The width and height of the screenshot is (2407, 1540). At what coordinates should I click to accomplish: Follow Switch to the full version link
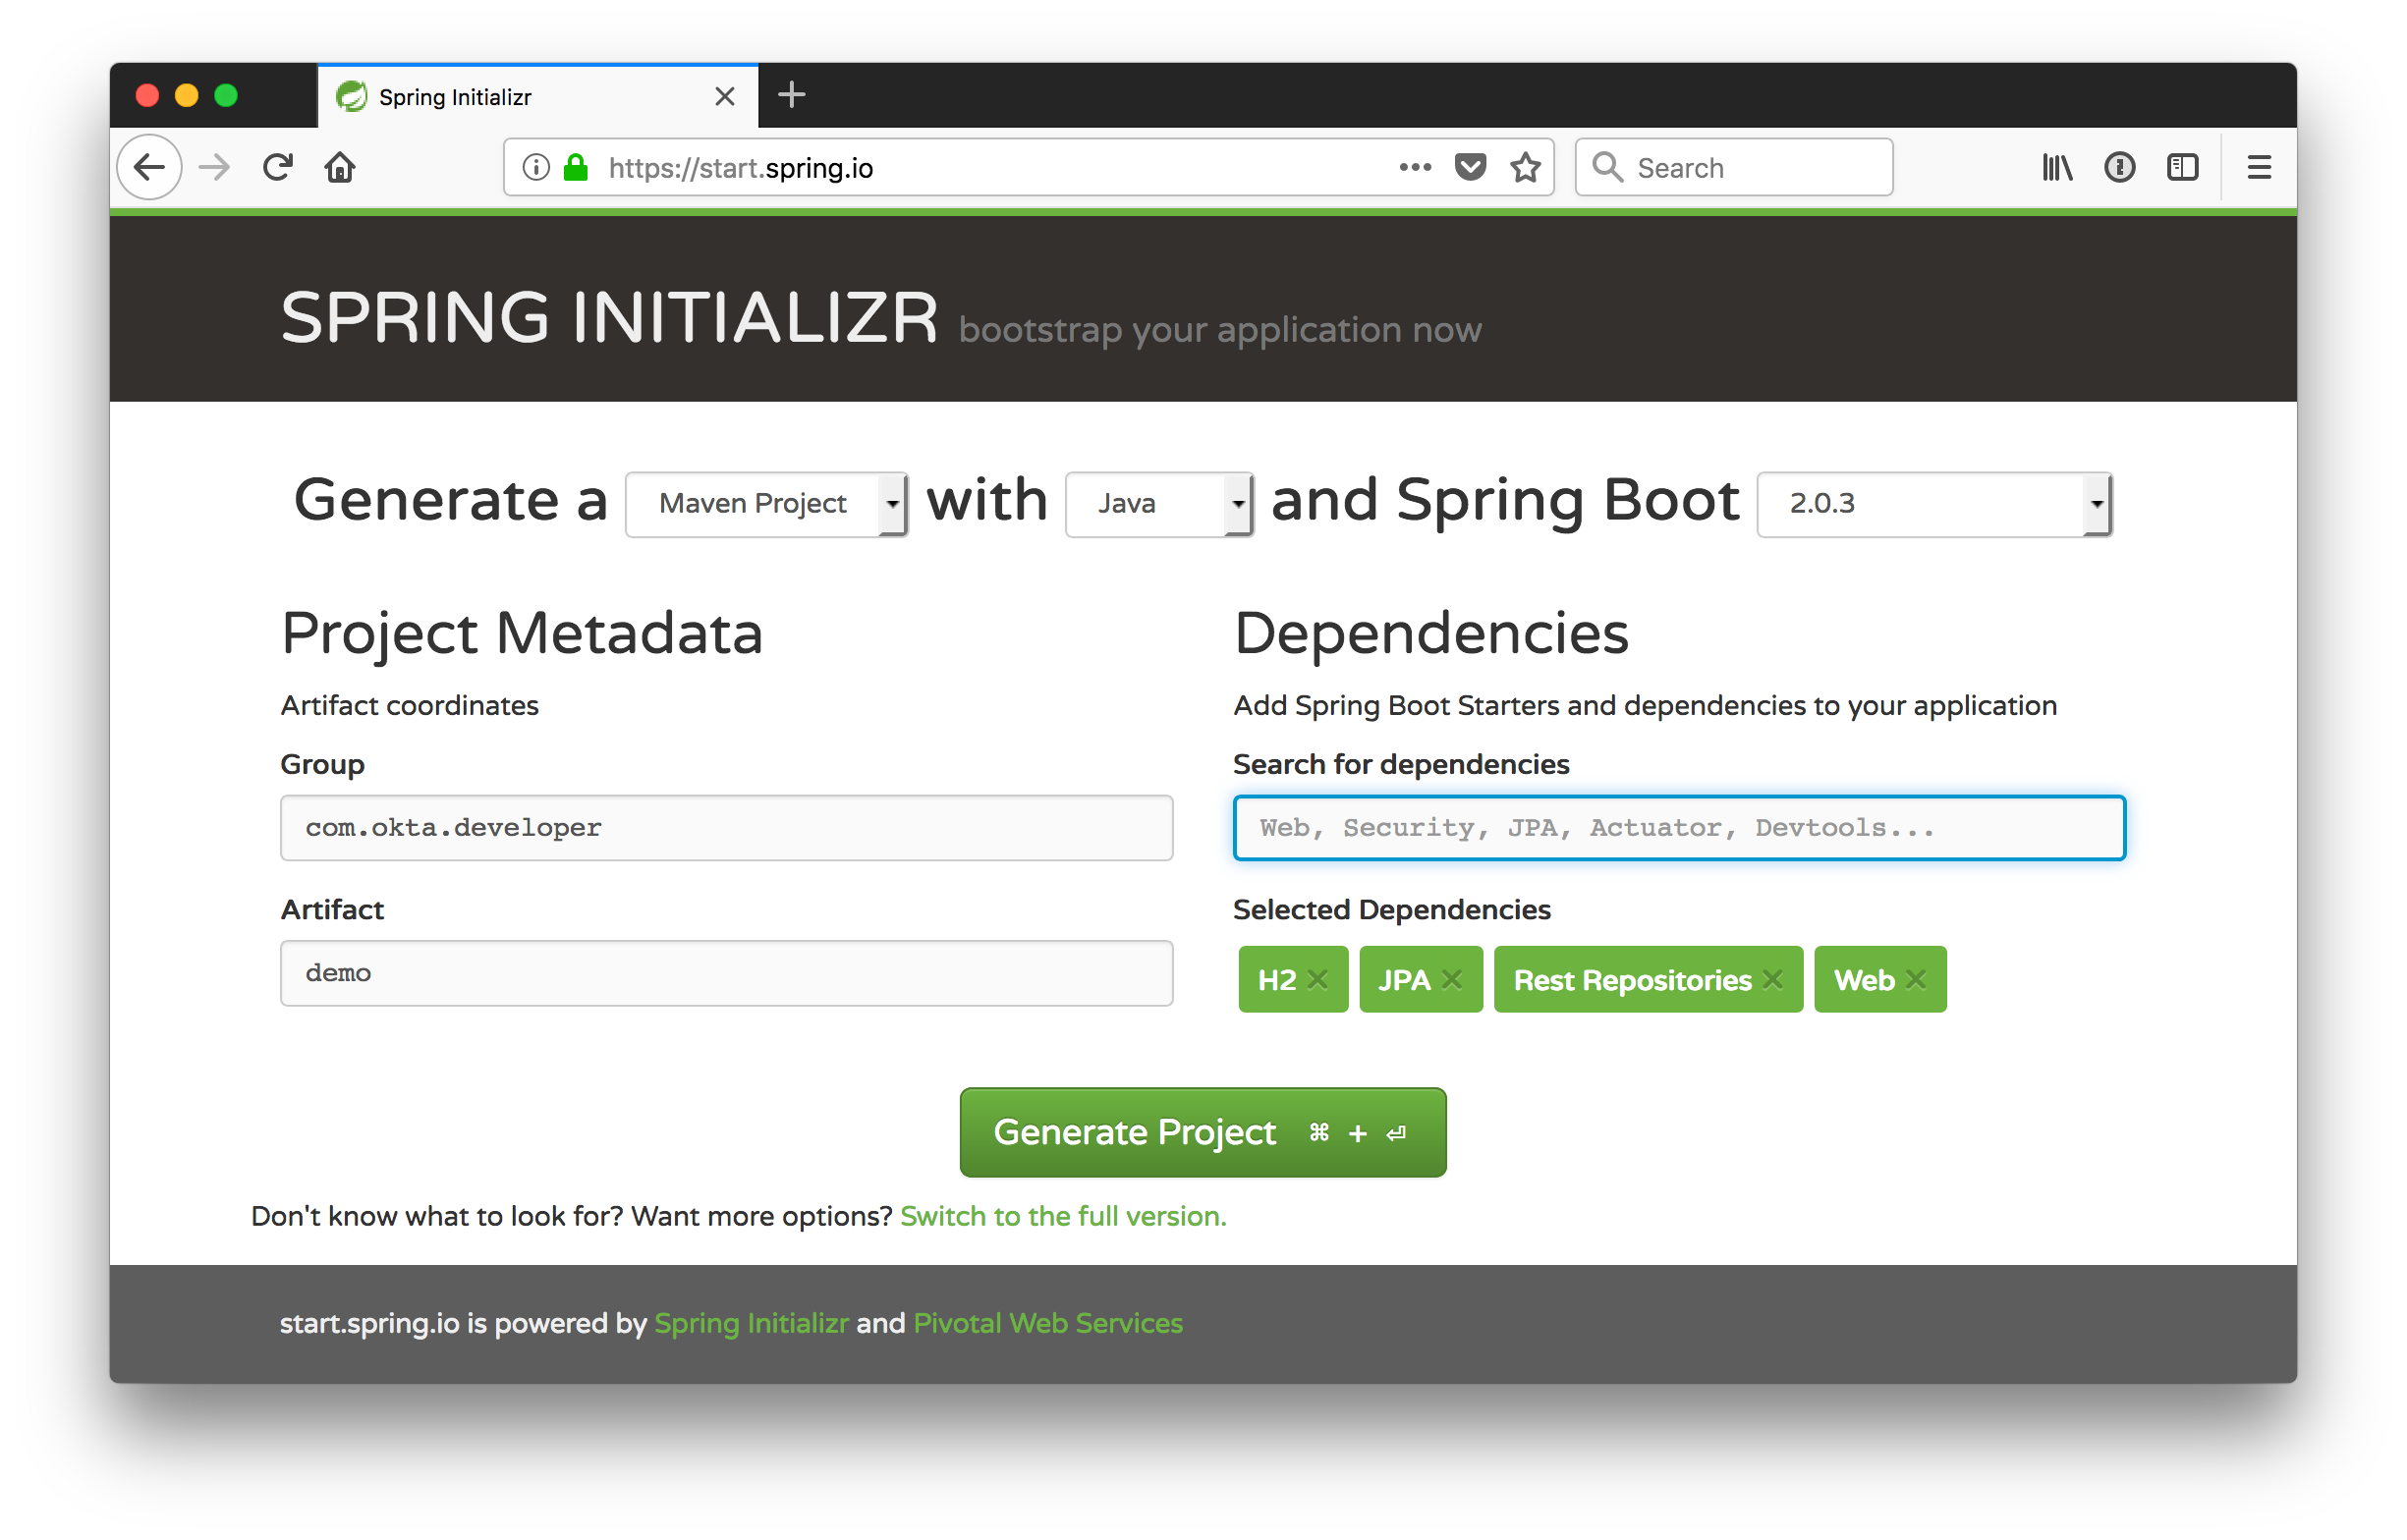tap(1062, 1216)
